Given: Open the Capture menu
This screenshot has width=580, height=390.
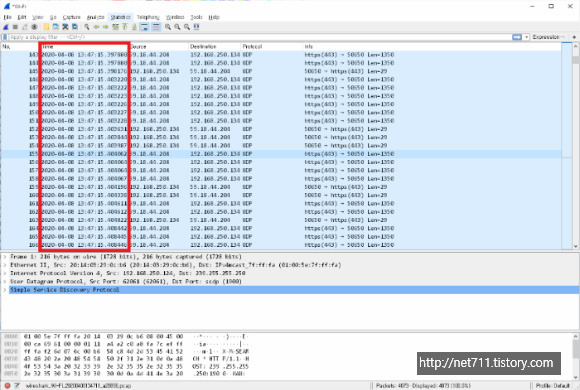Looking at the screenshot, I should point(71,17).
